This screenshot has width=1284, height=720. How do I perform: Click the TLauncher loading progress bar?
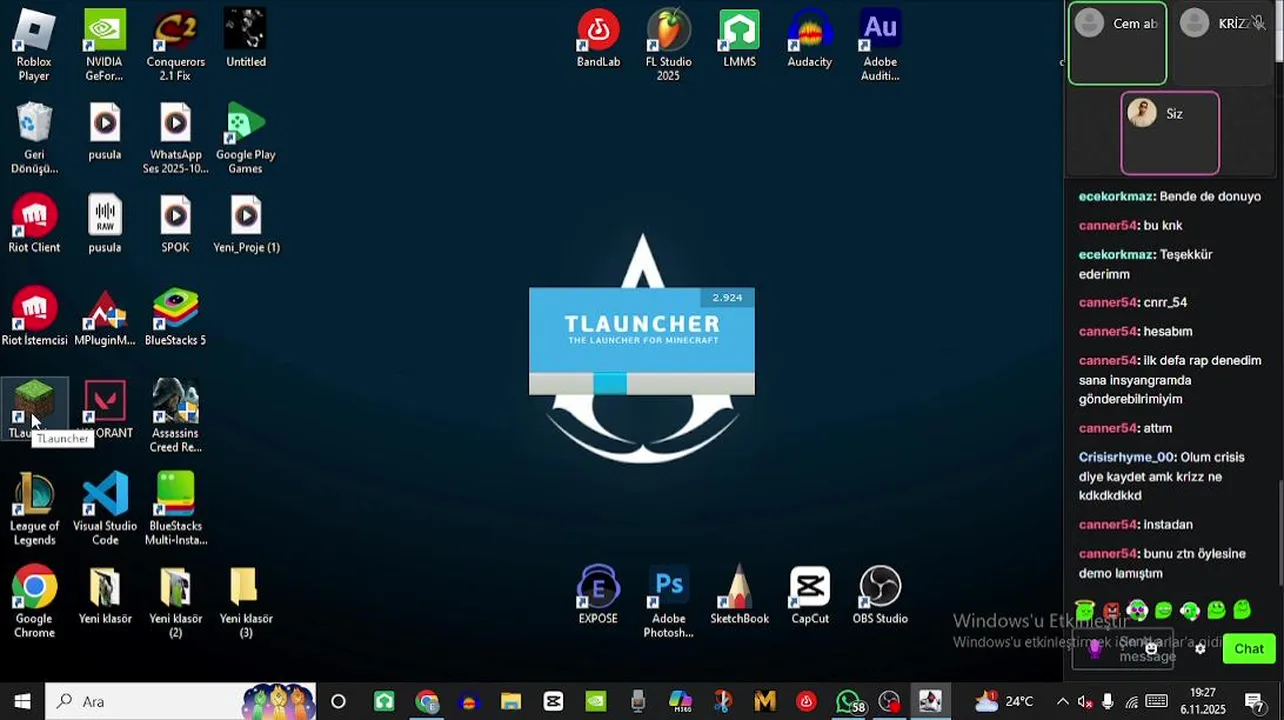click(x=642, y=384)
